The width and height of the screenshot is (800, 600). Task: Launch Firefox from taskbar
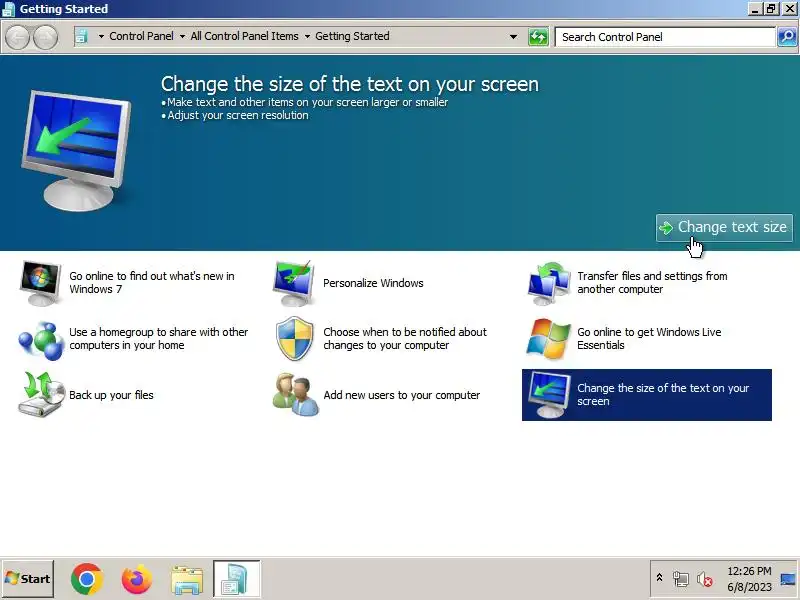click(137, 579)
